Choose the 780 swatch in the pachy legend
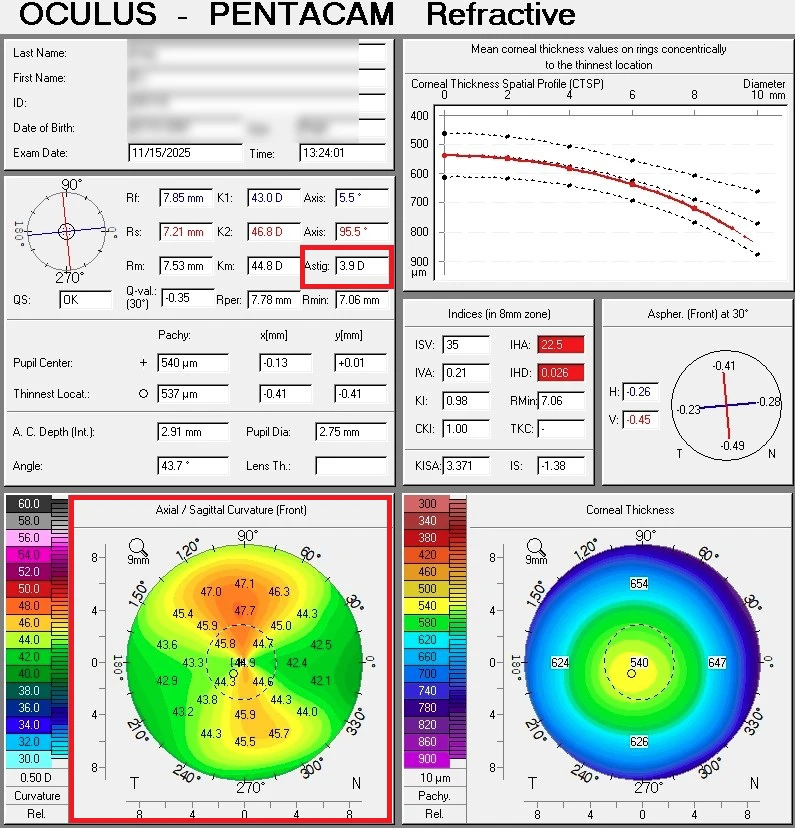Viewport: 795px width, 828px height. (427, 708)
